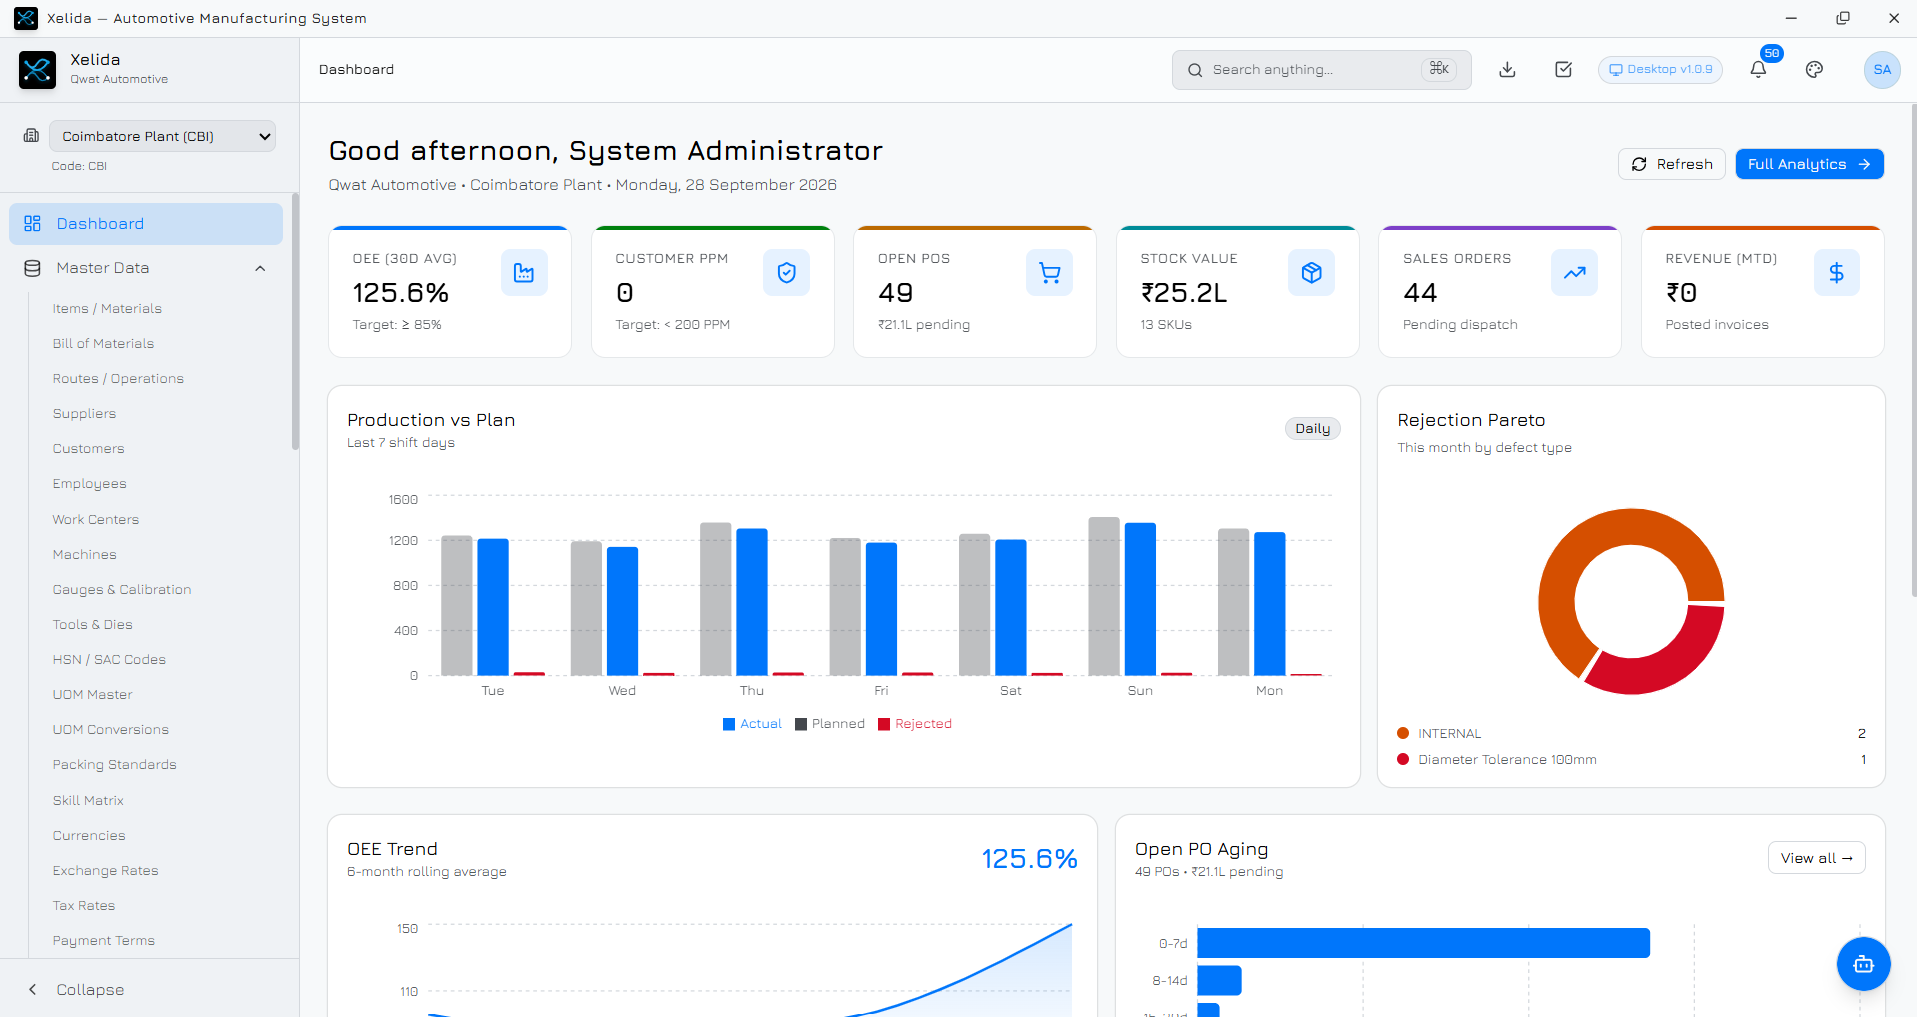
Task: Open Work Centers
Action: click(95, 520)
